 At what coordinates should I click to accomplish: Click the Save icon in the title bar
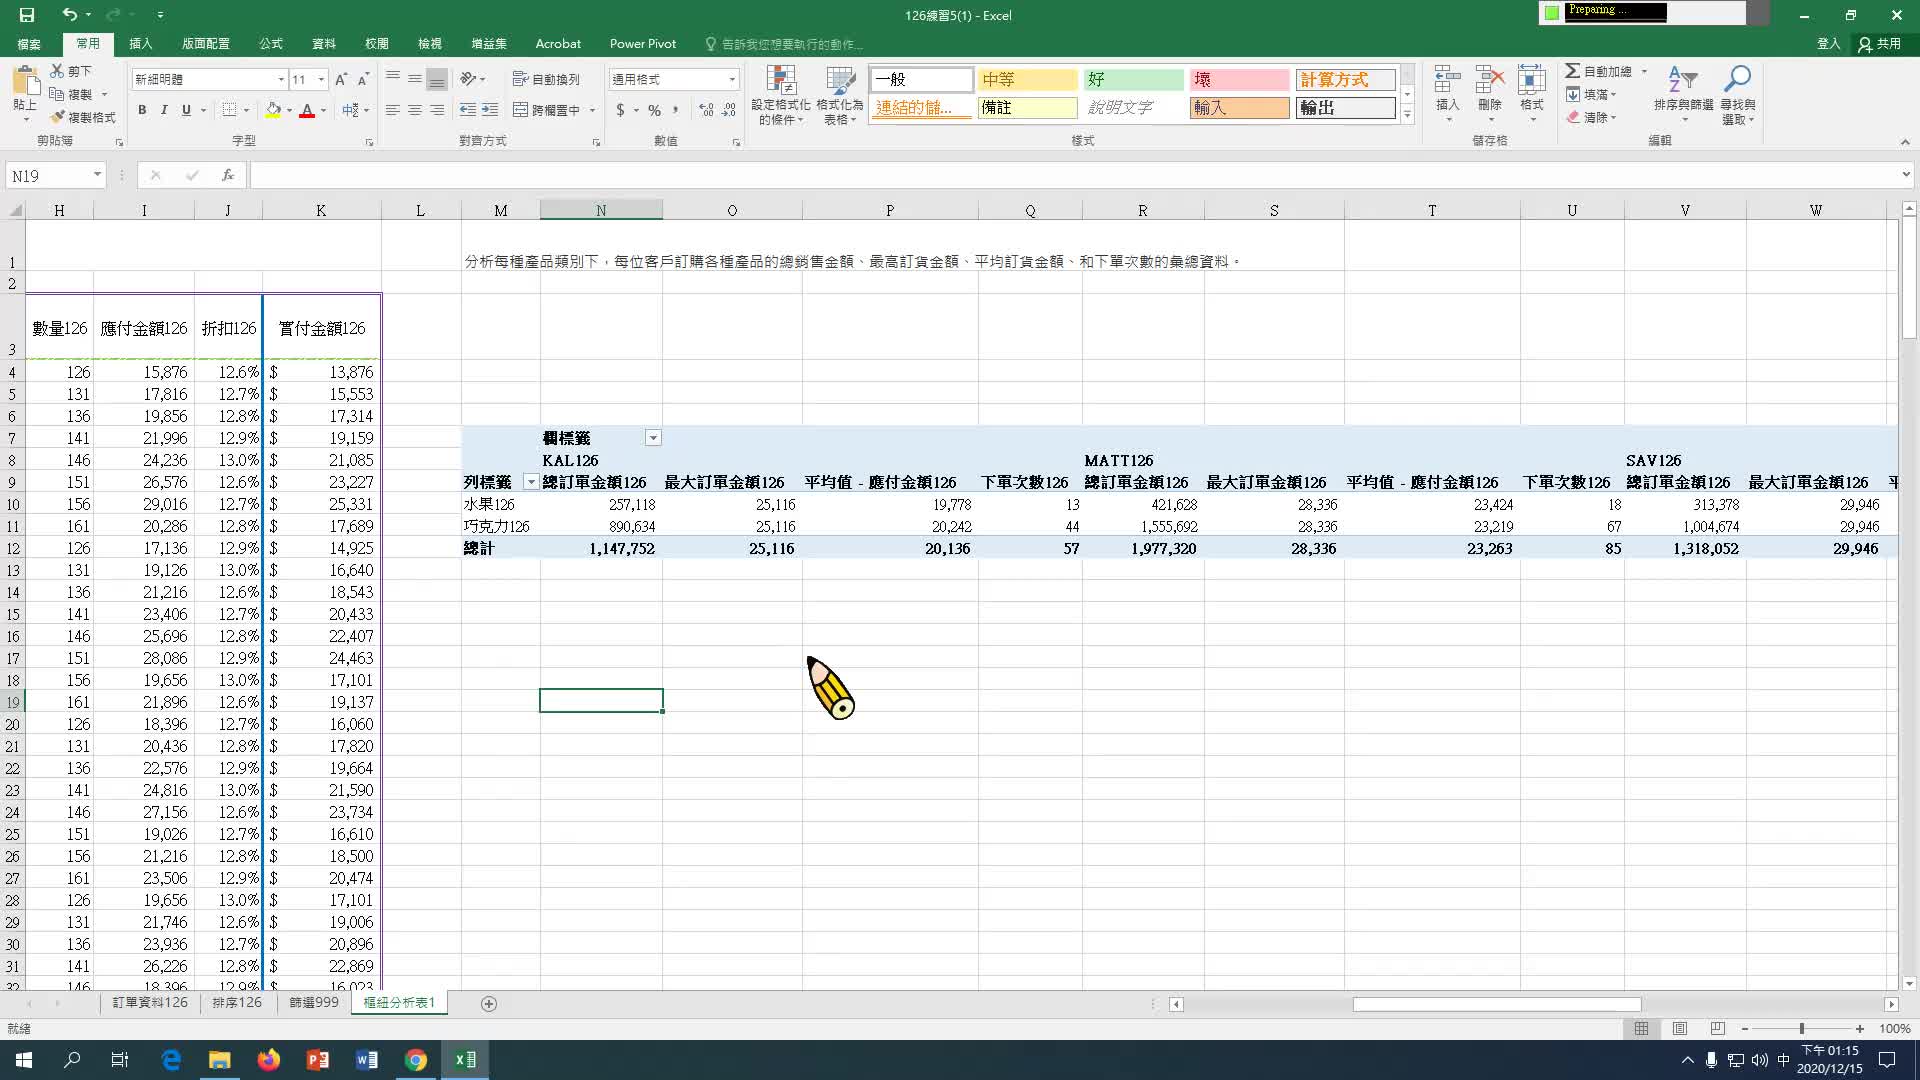(27, 15)
